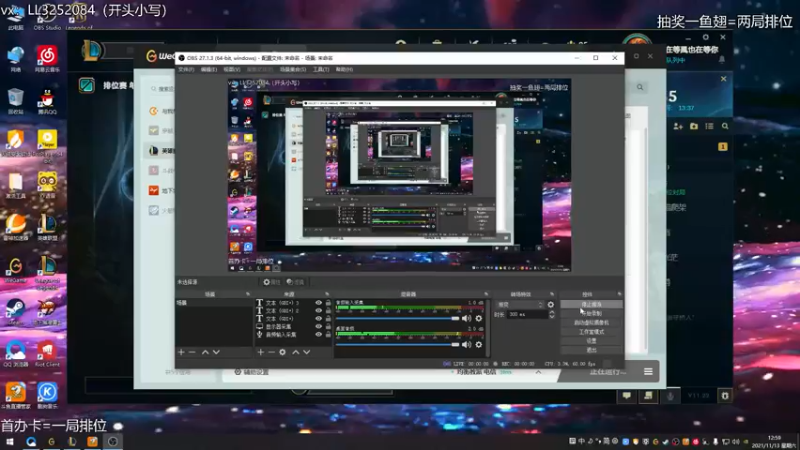Open settings gear of the first mixer channel
The height and width of the screenshot is (450, 800).
tap(479, 318)
